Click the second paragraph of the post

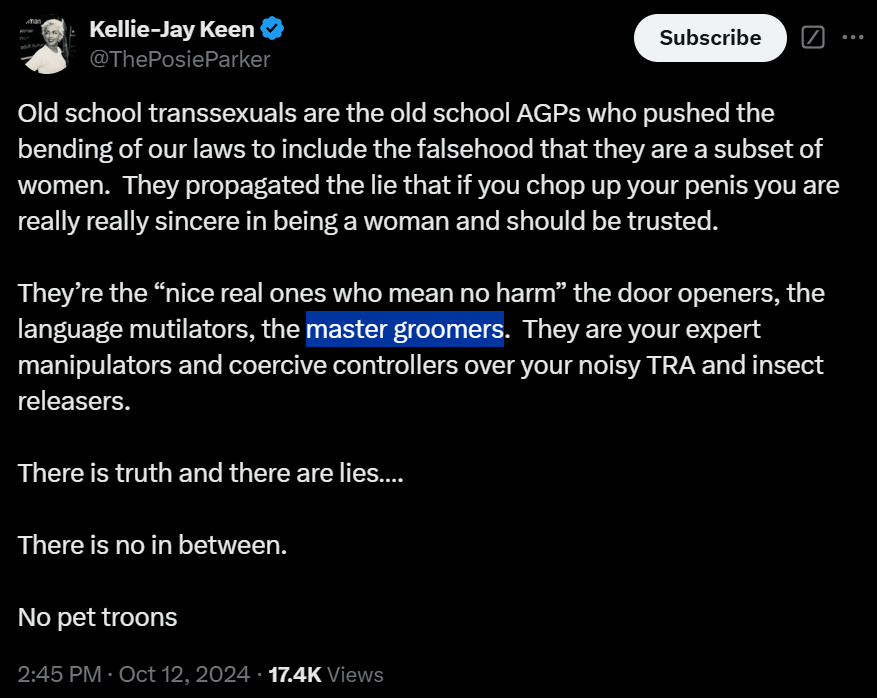pyautogui.click(x=420, y=348)
